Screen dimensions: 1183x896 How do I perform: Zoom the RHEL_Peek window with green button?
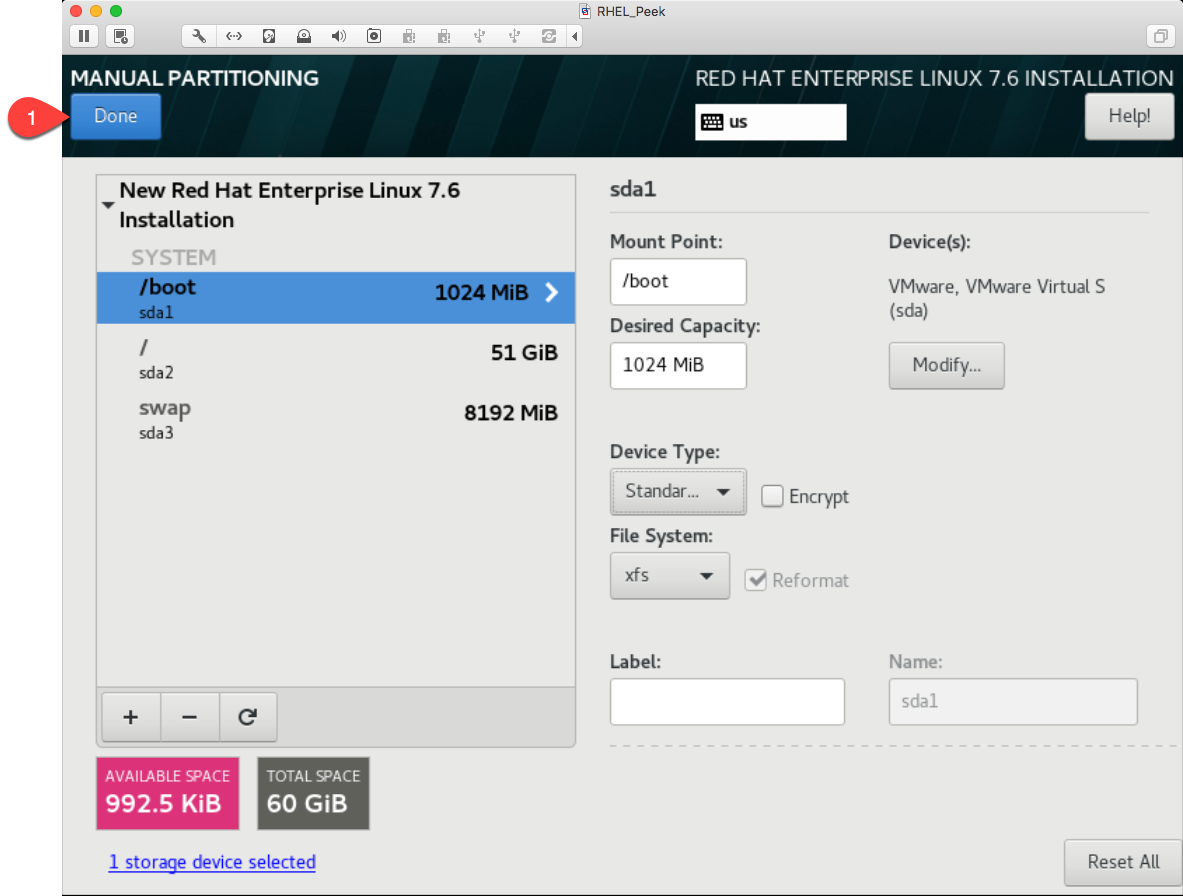(115, 11)
